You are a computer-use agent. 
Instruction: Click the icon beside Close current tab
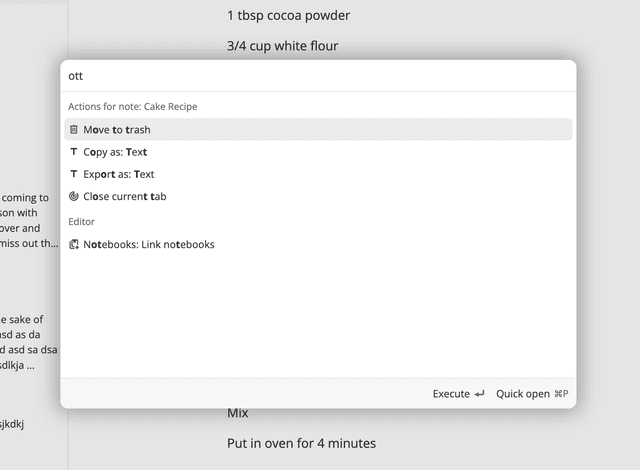coord(74,197)
